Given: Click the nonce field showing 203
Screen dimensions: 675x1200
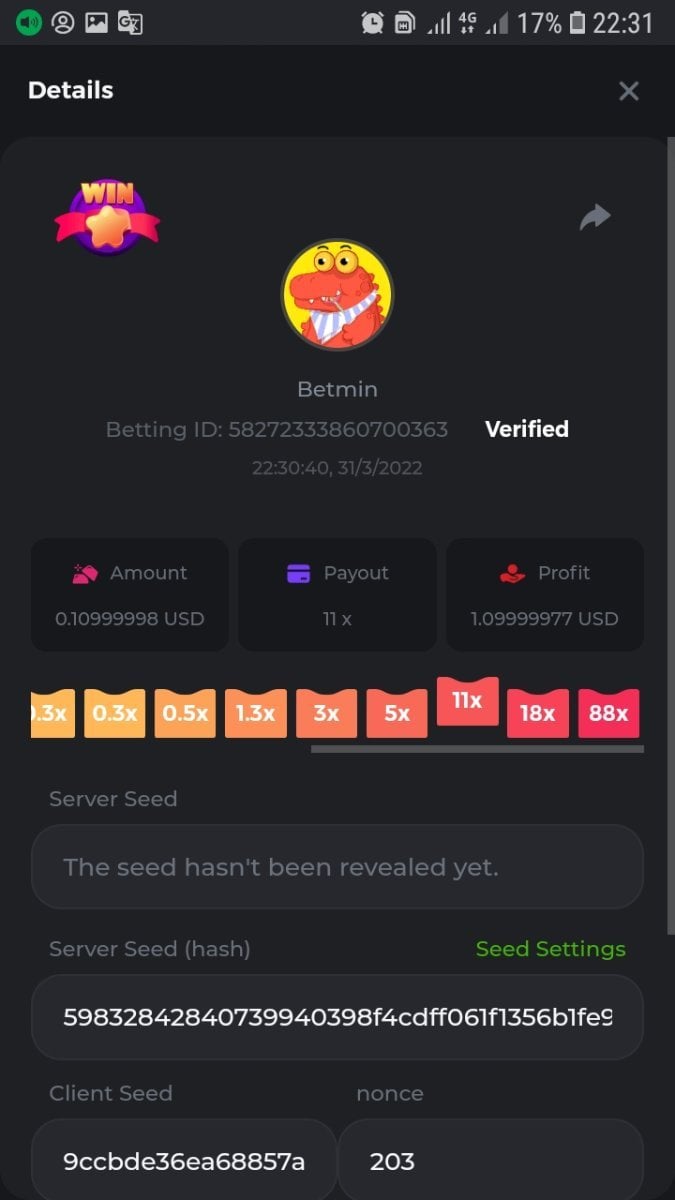Looking at the screenshot, I should [x=491, y=1160].
